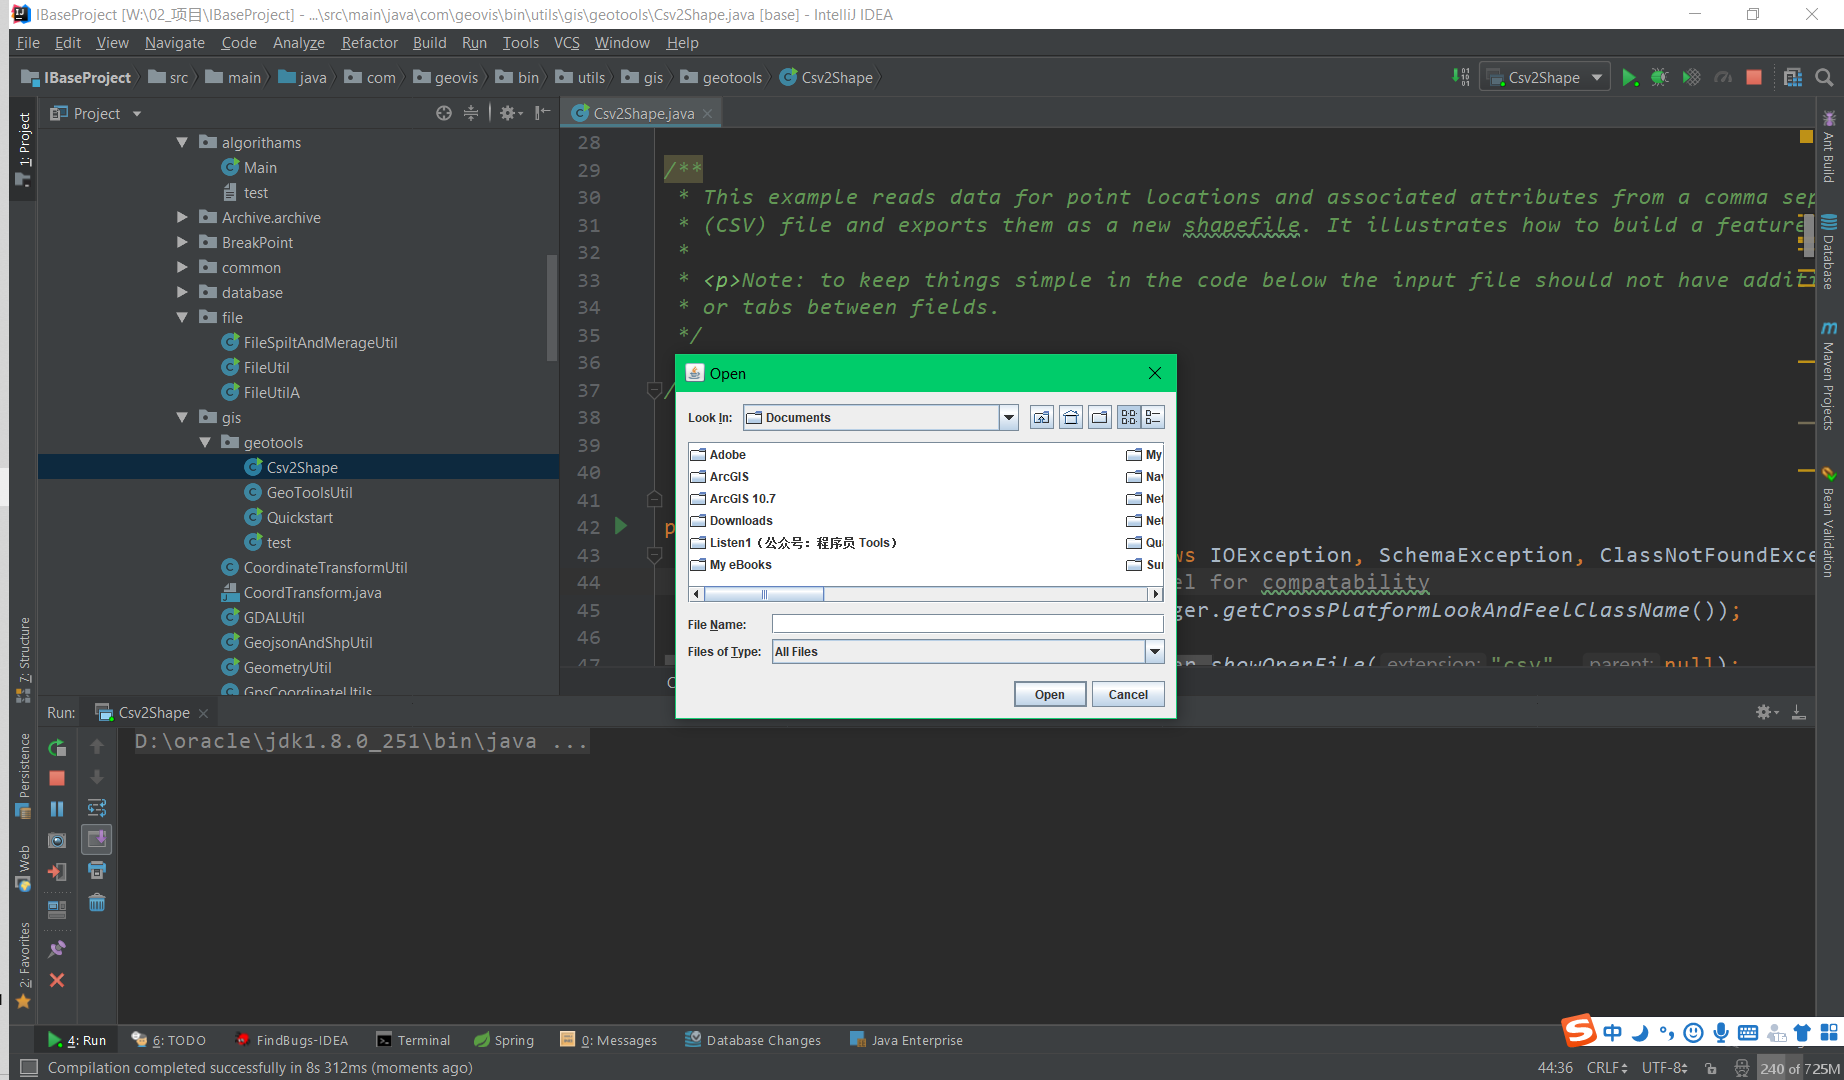The height and width of the screenshot is (1080, 1844).
Task: Toggle the Favorites tool window button
Action: click(x=24, y=966)
